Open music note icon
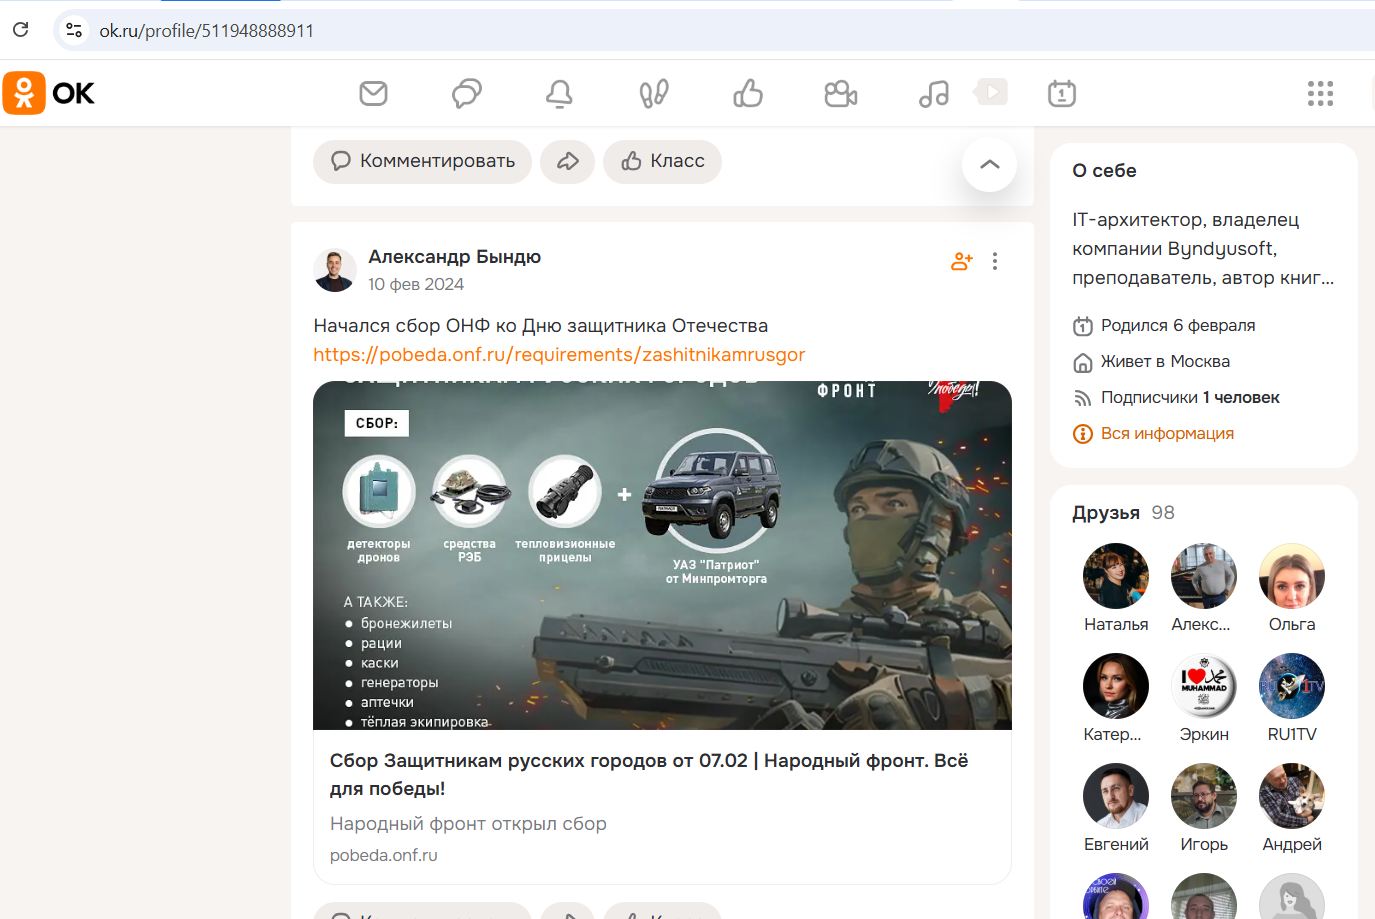The width and height of the screenshot is (1375, 919). 934,93
